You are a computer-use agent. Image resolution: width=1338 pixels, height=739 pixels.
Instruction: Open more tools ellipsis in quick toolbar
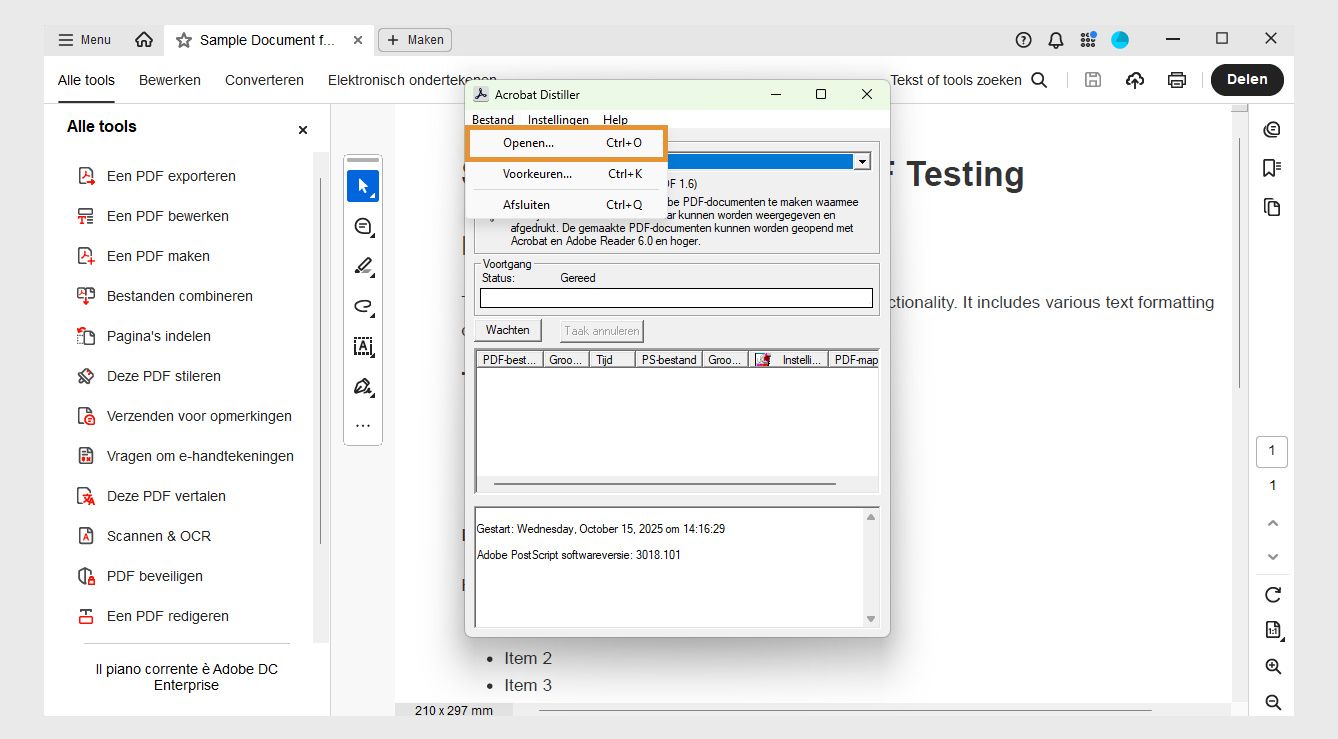click(x=363, y=426)
